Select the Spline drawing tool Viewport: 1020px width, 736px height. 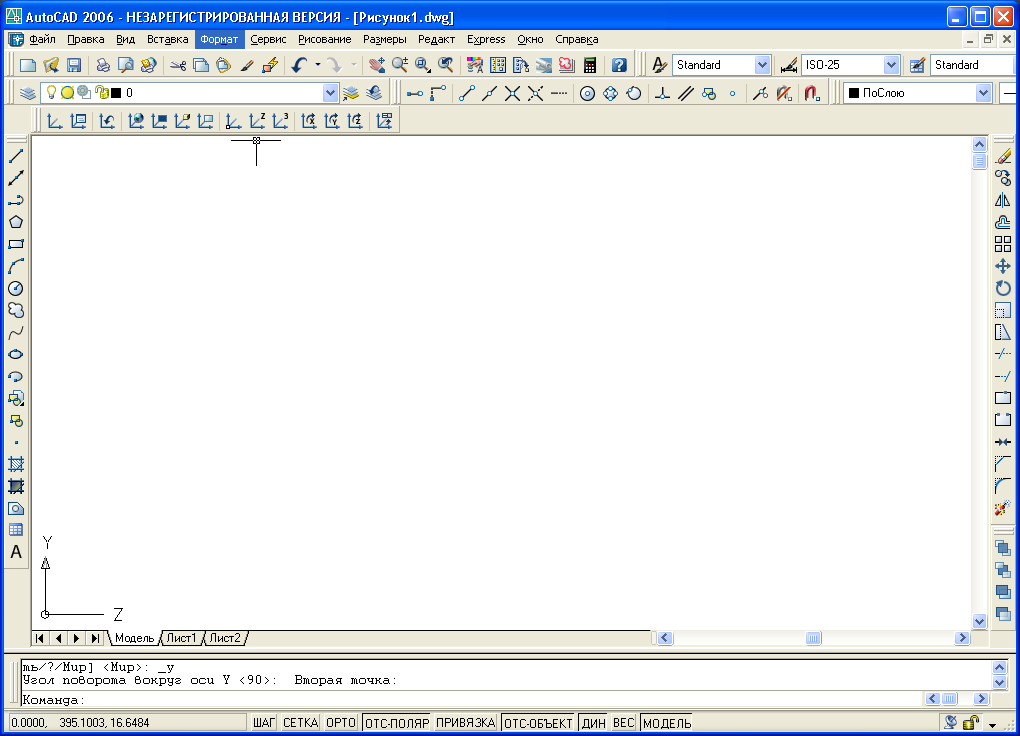pos(16,333)
